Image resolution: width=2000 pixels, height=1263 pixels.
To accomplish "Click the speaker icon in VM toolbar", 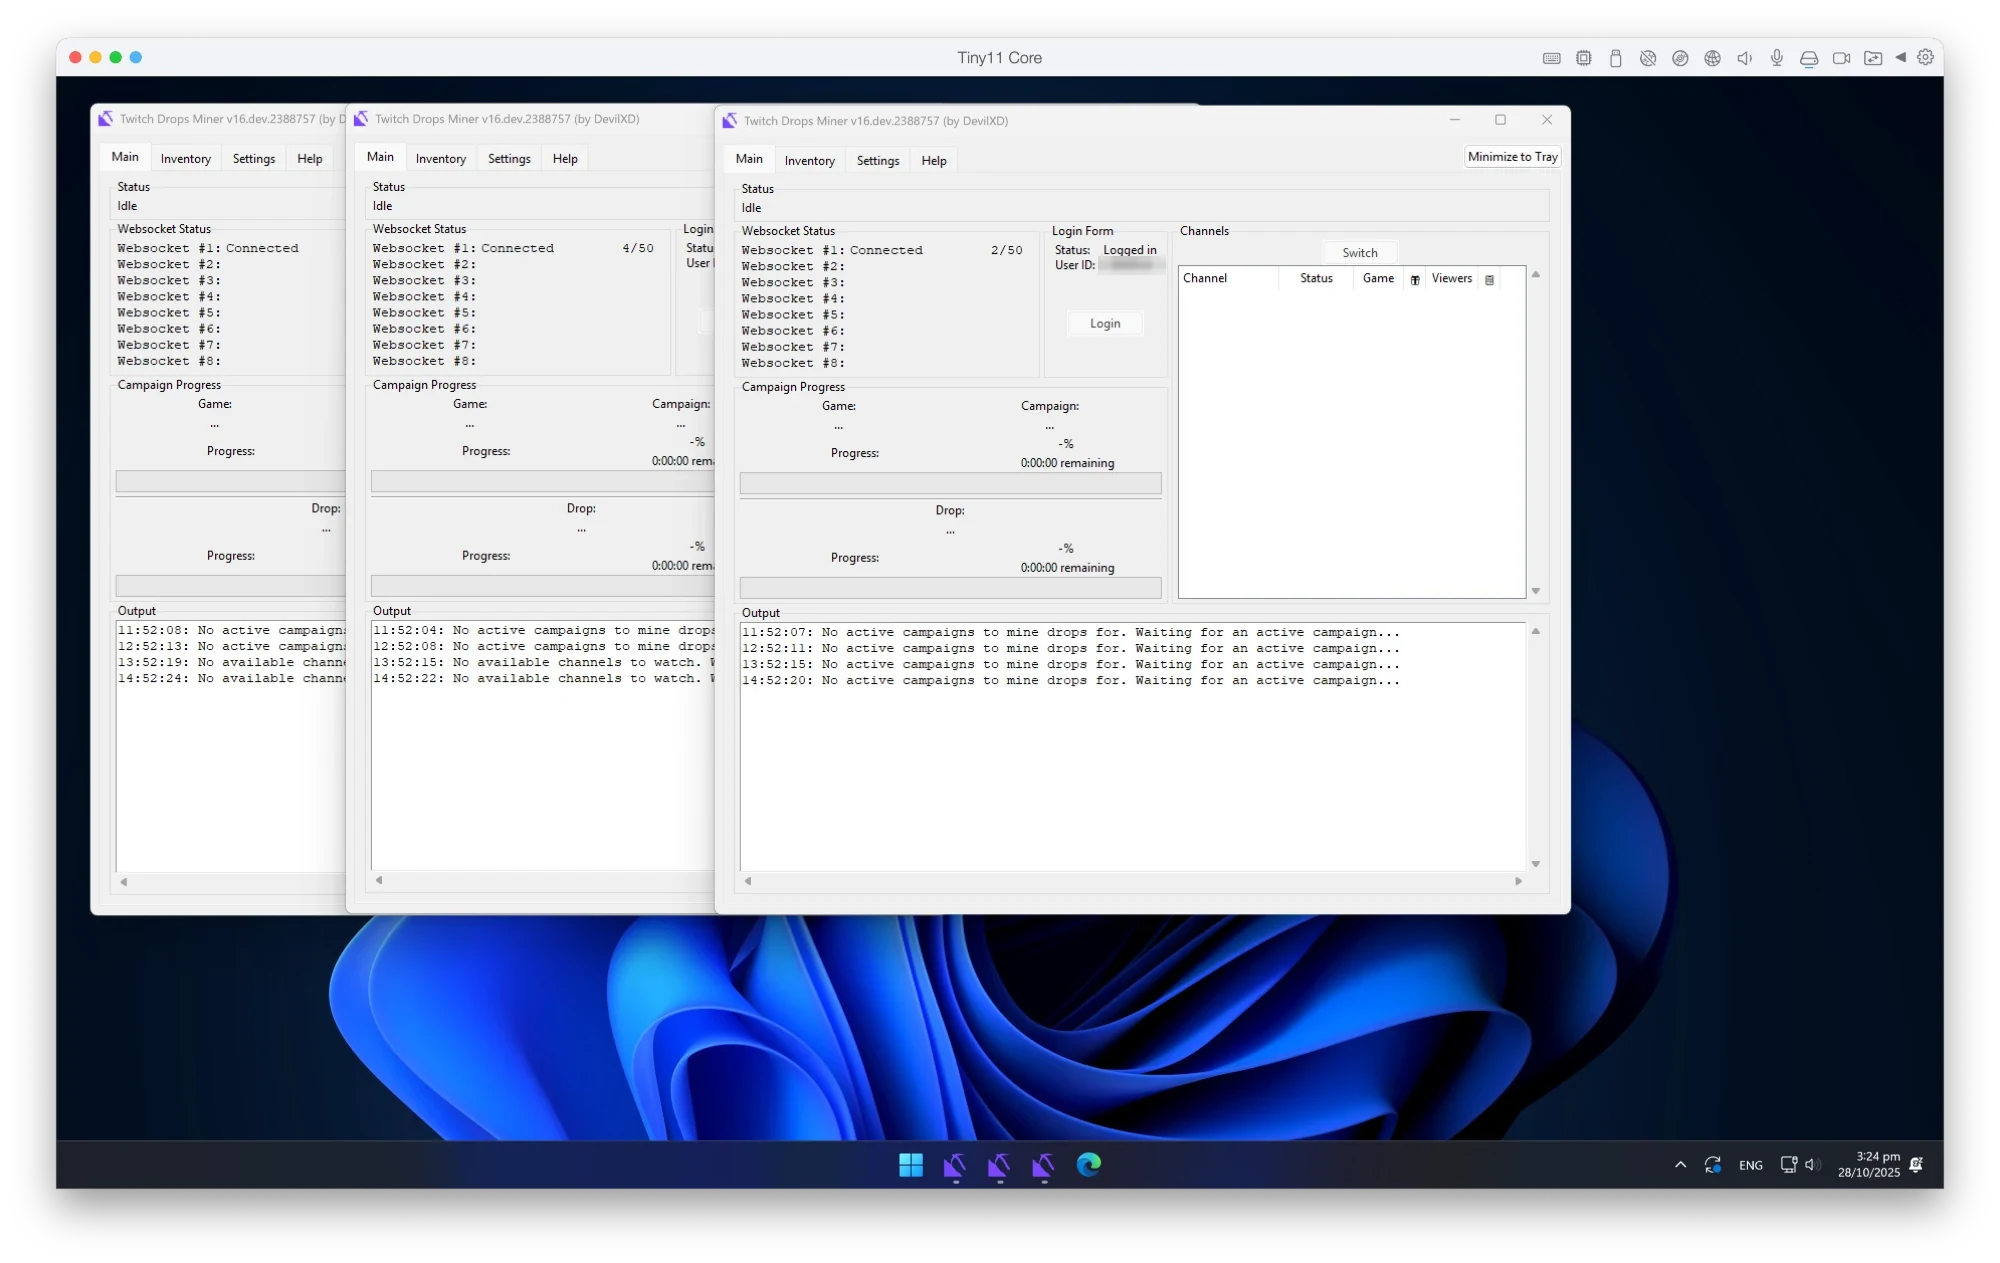I will [x=1744, y=58].
